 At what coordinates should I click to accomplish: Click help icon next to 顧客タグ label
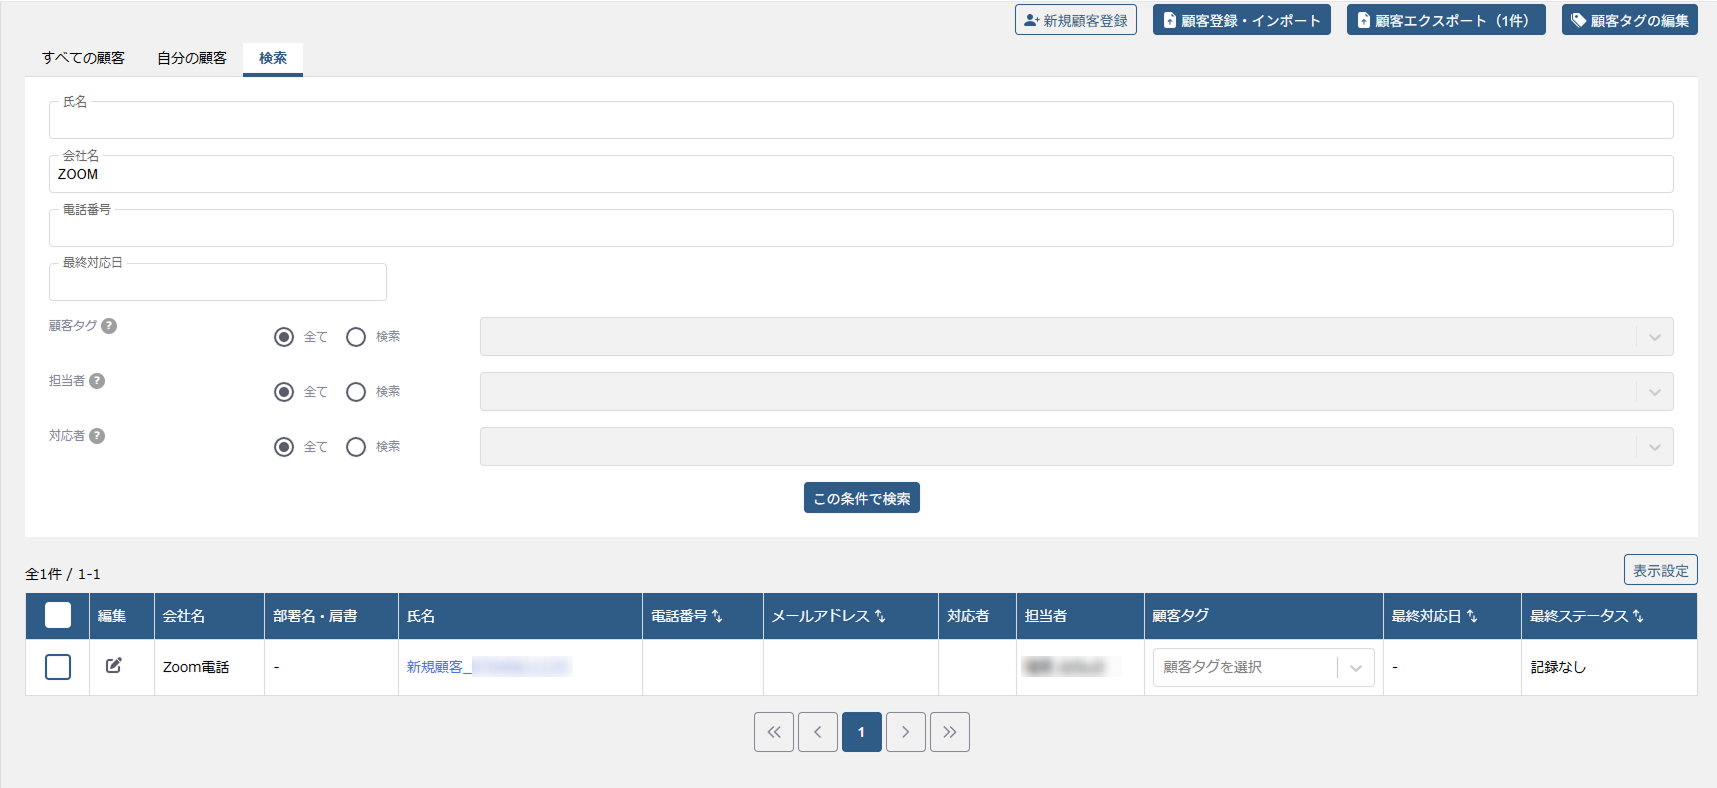pyautogui.click(x=109, y=326)
